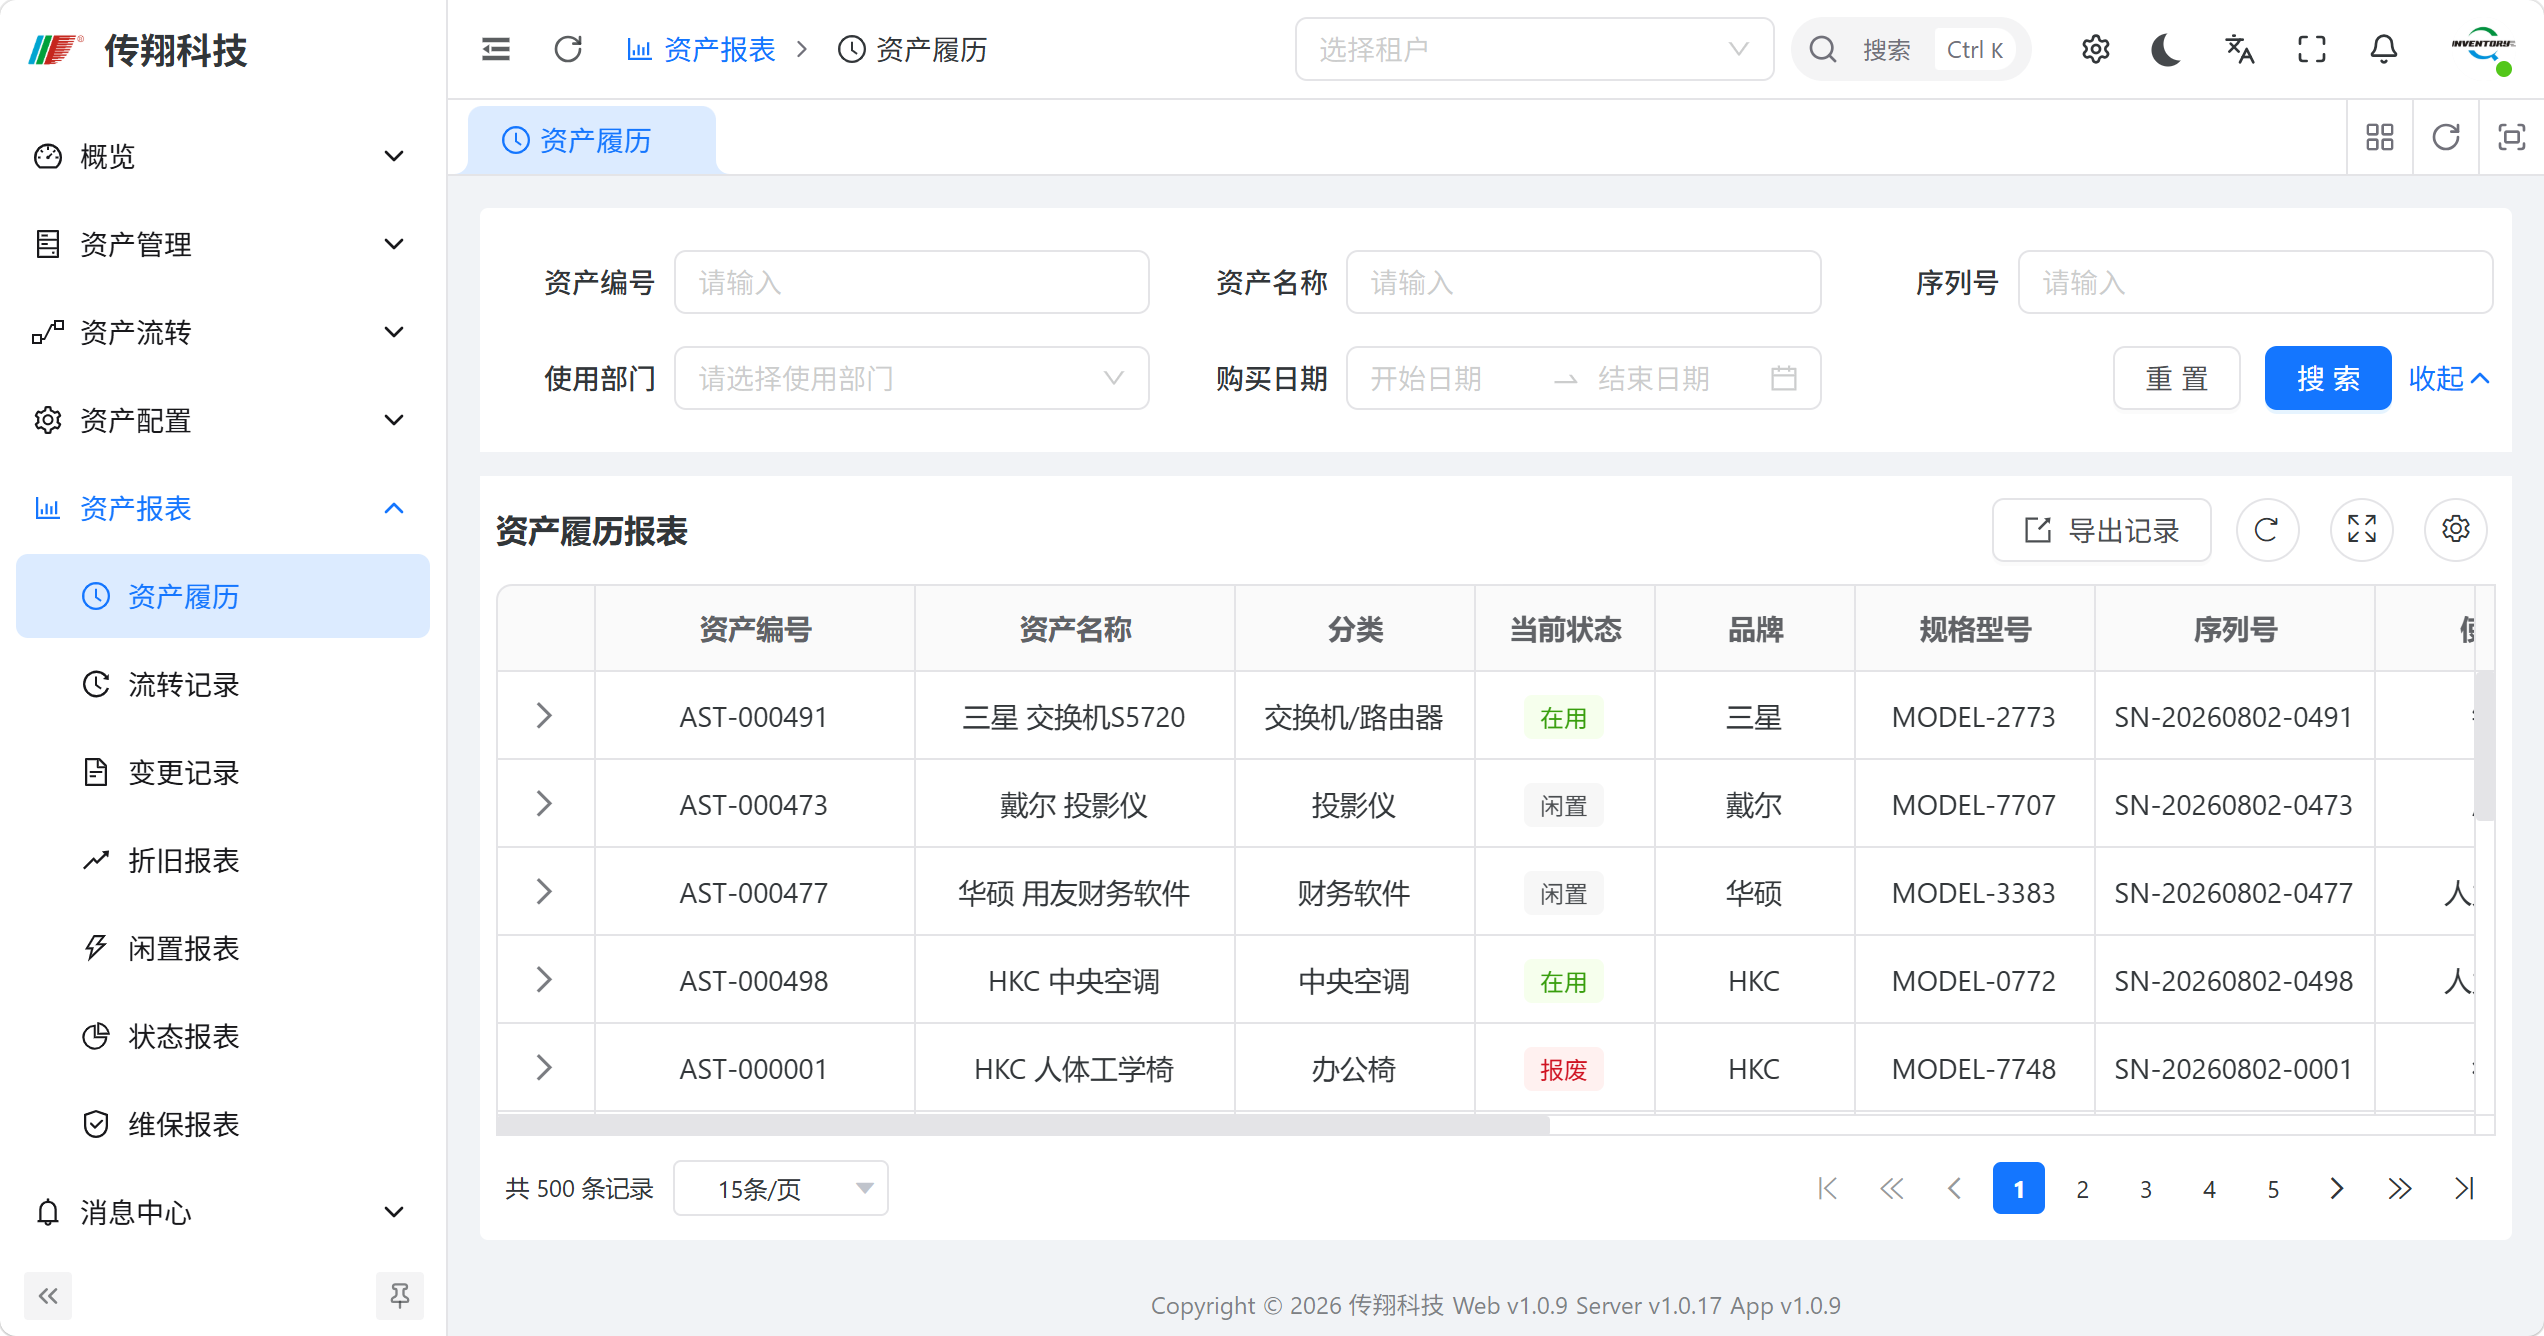The width and height of the screenshot is (2544, 1336).
Task: Open the notifications bell icon
Action: 2384,49
